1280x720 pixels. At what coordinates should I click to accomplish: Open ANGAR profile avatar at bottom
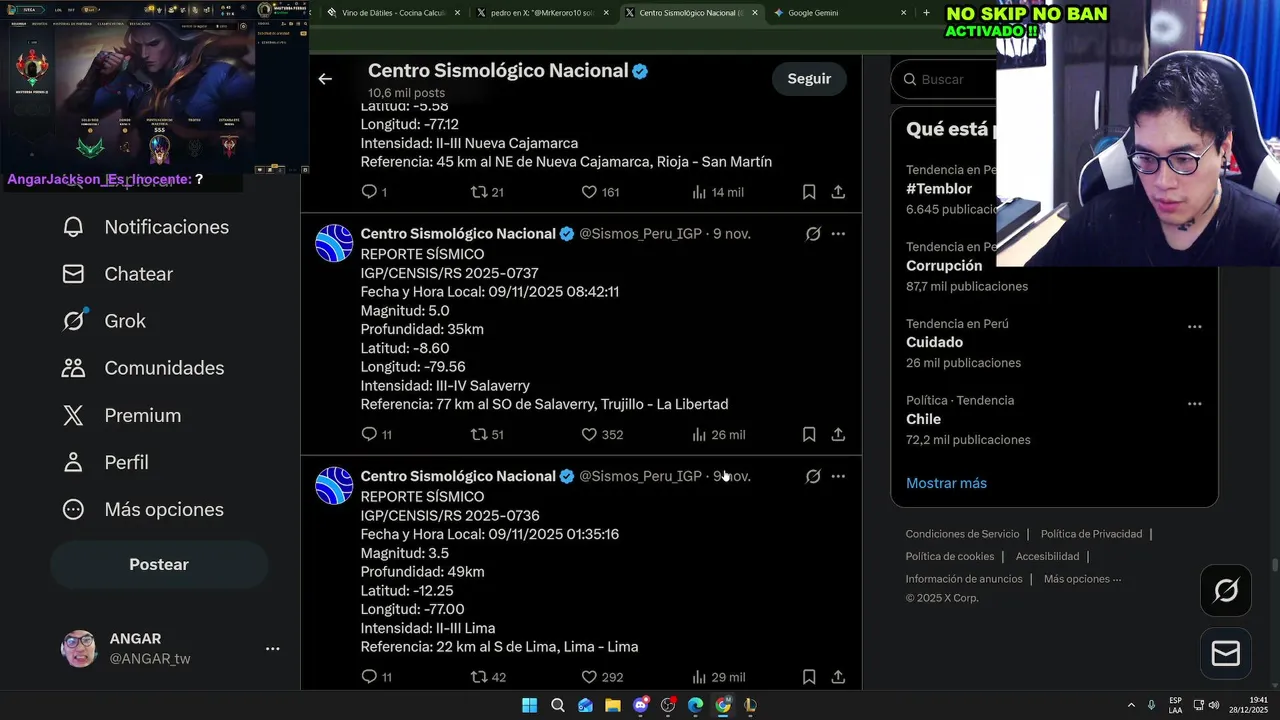coord(79,649)
